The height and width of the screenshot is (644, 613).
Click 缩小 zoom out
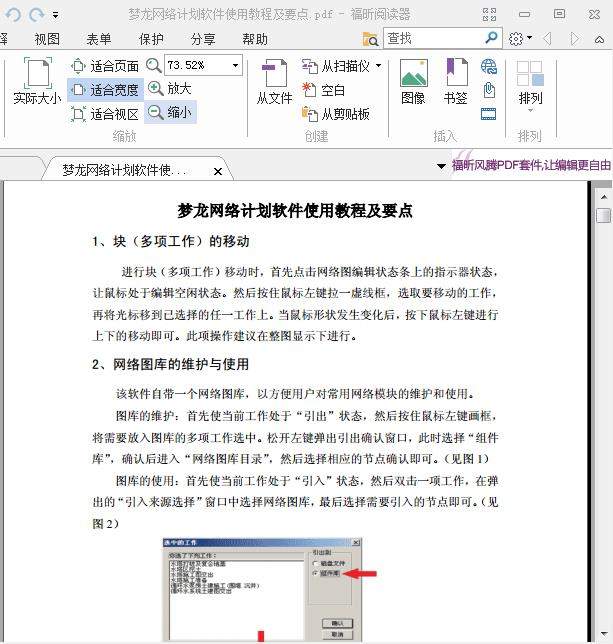tap(170, 112)
